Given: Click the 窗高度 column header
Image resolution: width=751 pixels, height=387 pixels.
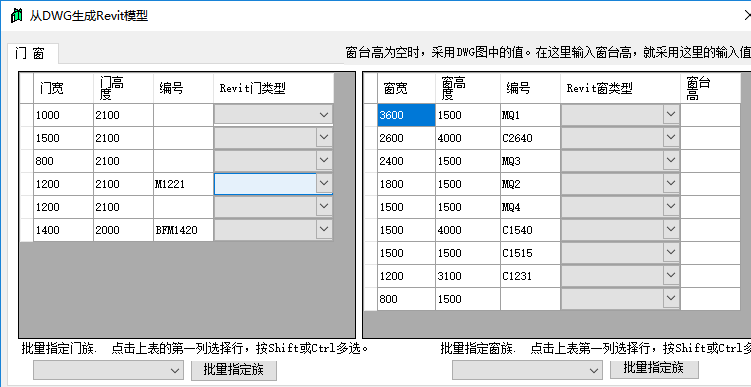Looking at the screenshot, I should 468,88.
